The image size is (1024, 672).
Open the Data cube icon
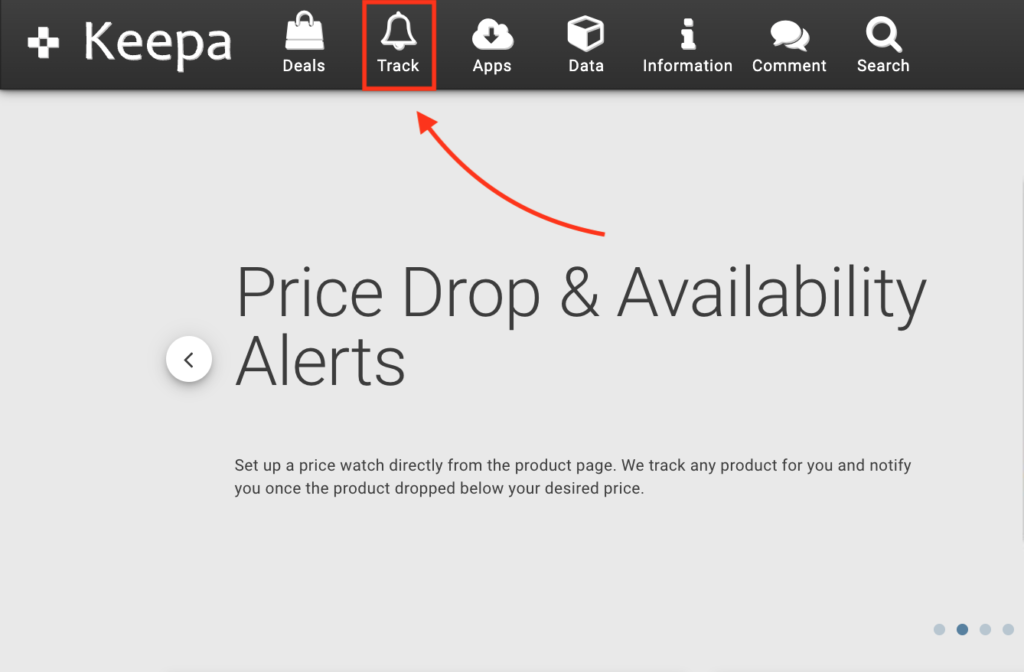[x=585, y=32]
